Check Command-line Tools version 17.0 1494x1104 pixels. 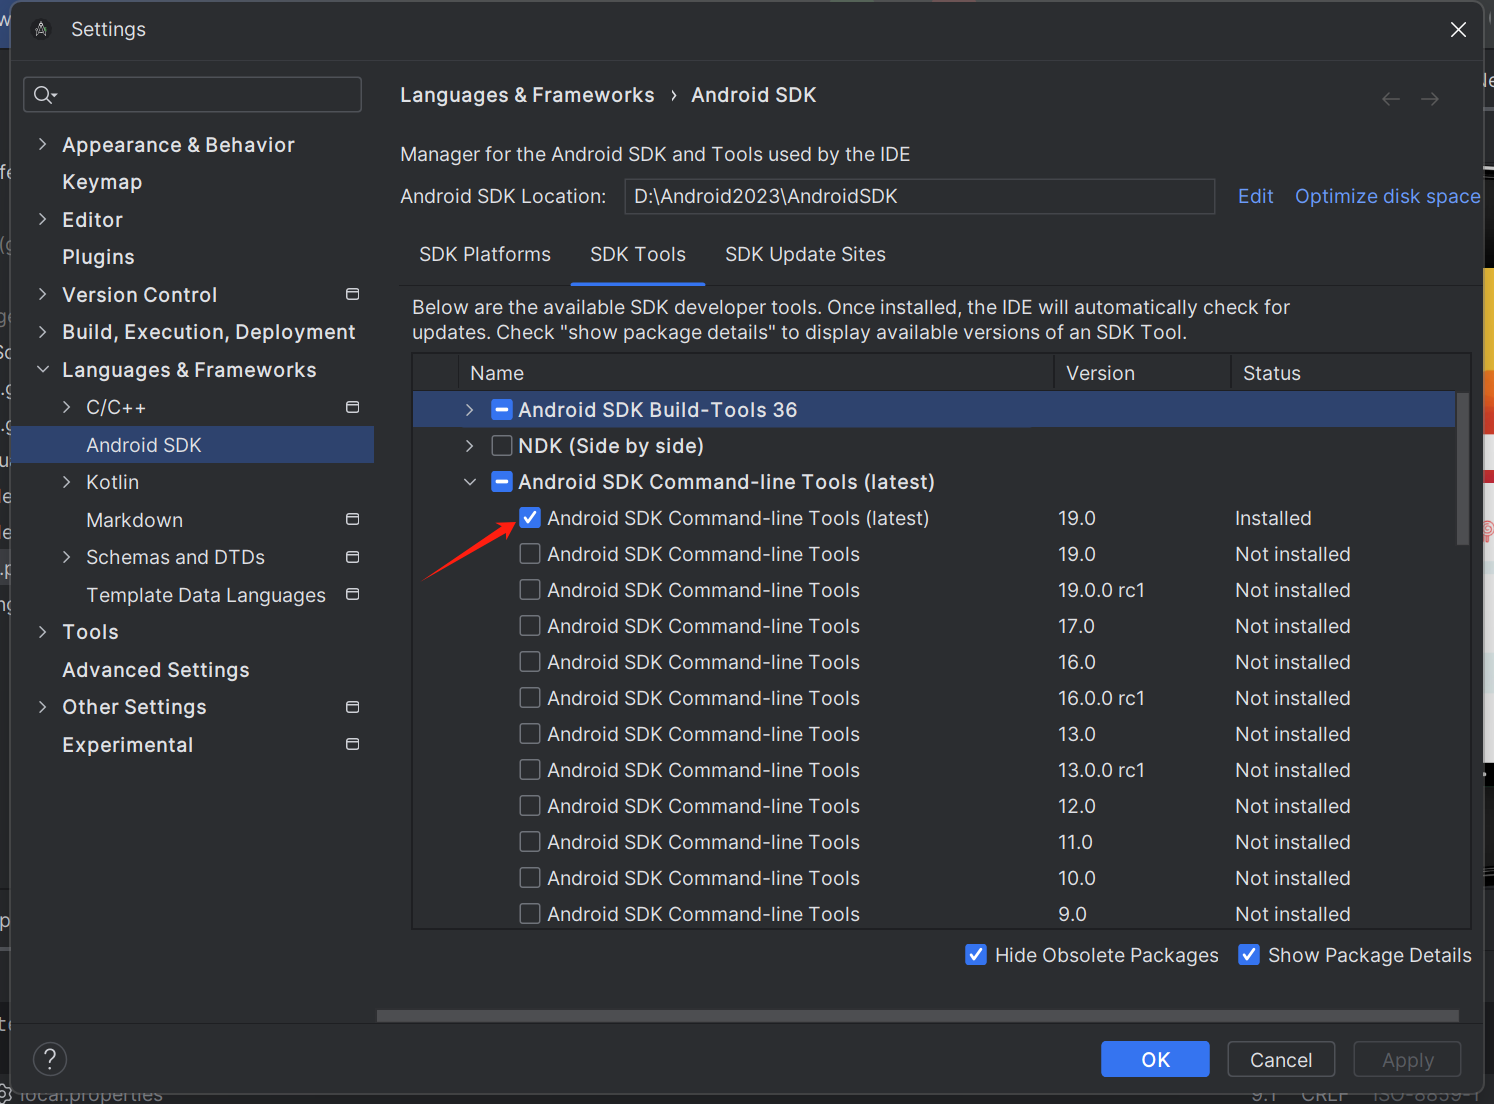[x=530, y=626]
